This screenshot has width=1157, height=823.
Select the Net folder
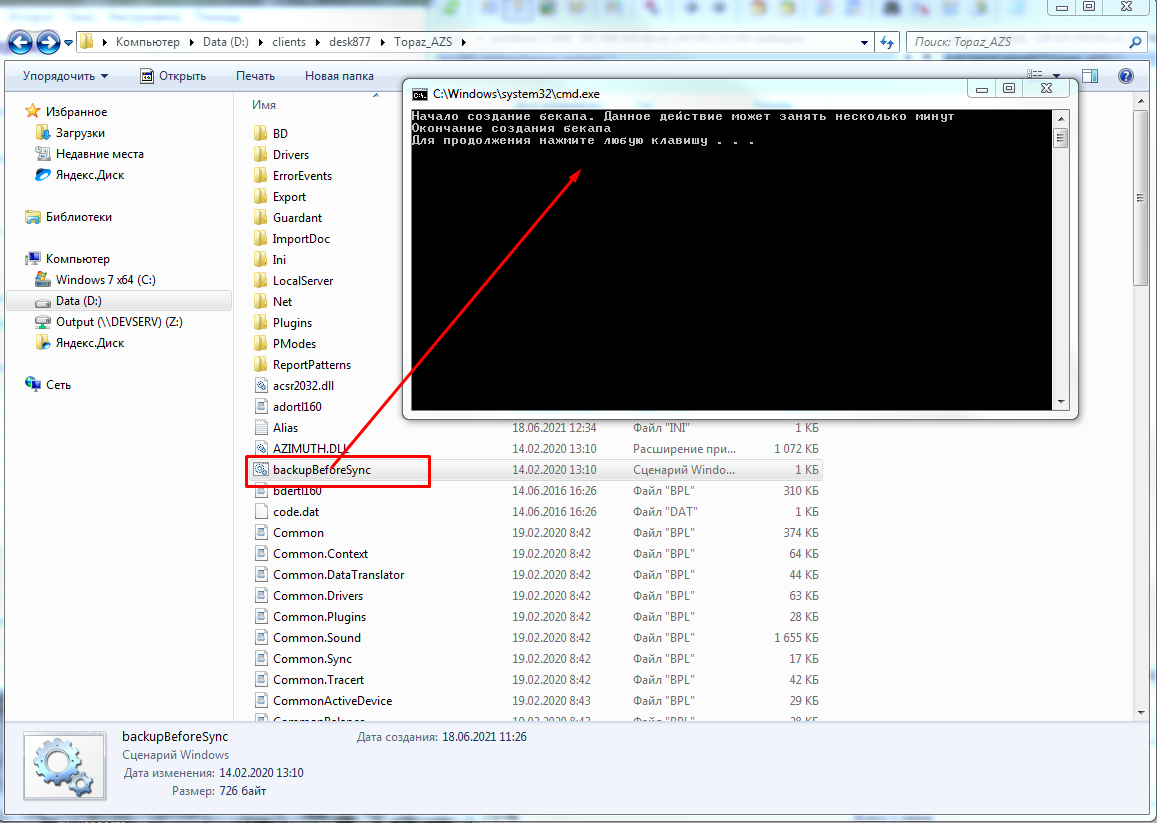282,302
